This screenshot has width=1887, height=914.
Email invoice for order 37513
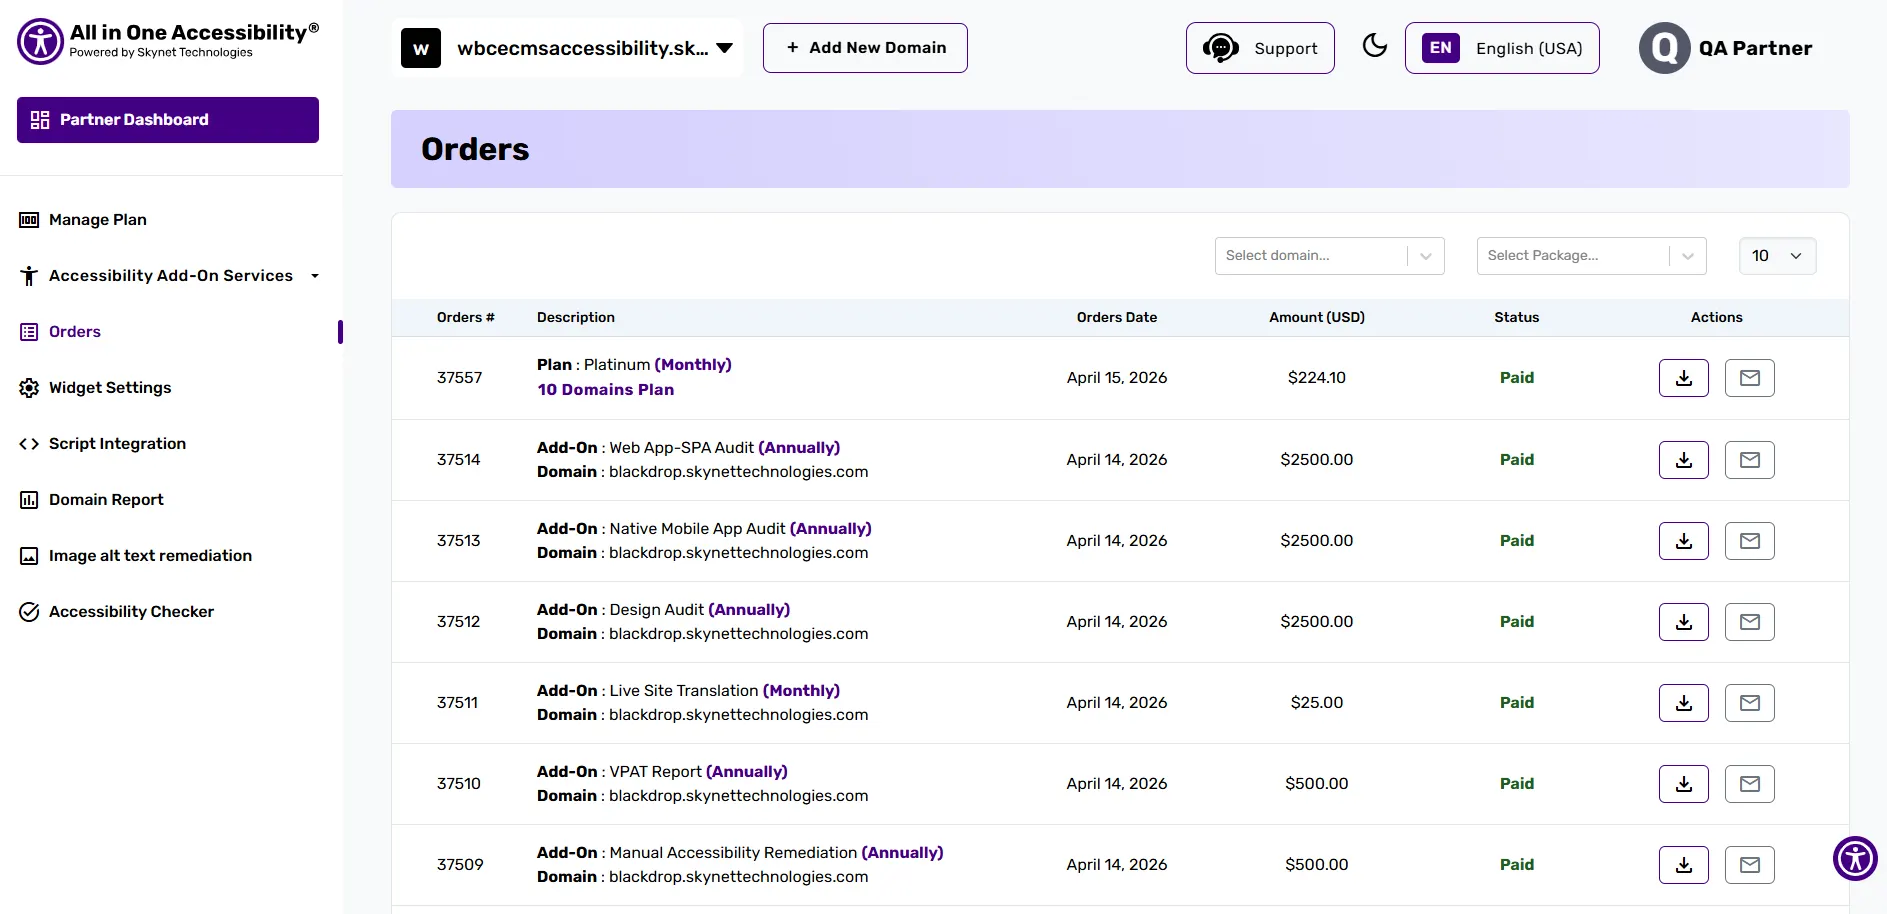pos(1750,541)
